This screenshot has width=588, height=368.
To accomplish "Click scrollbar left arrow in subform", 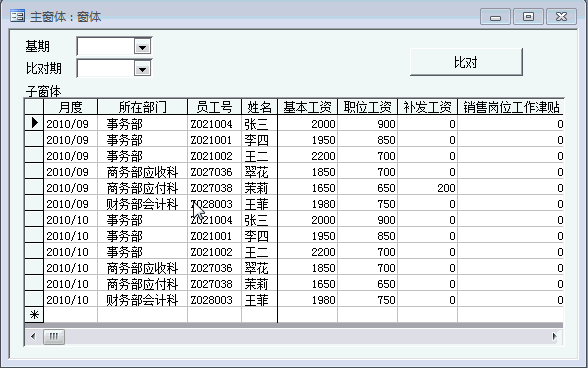I will pyautogui.click(x=33, y=336).
